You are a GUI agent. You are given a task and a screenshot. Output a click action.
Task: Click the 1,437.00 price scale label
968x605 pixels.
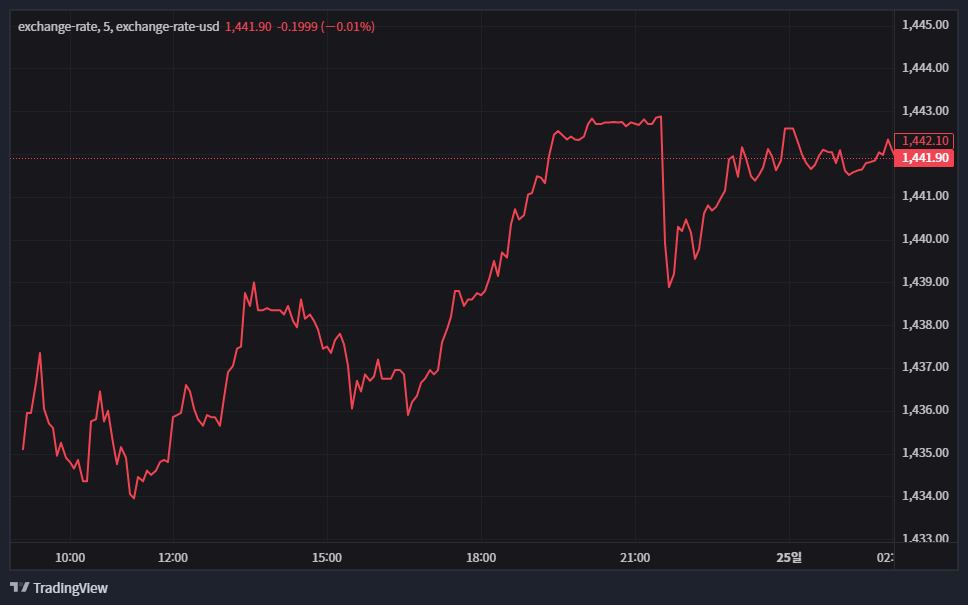click(925, 367)
